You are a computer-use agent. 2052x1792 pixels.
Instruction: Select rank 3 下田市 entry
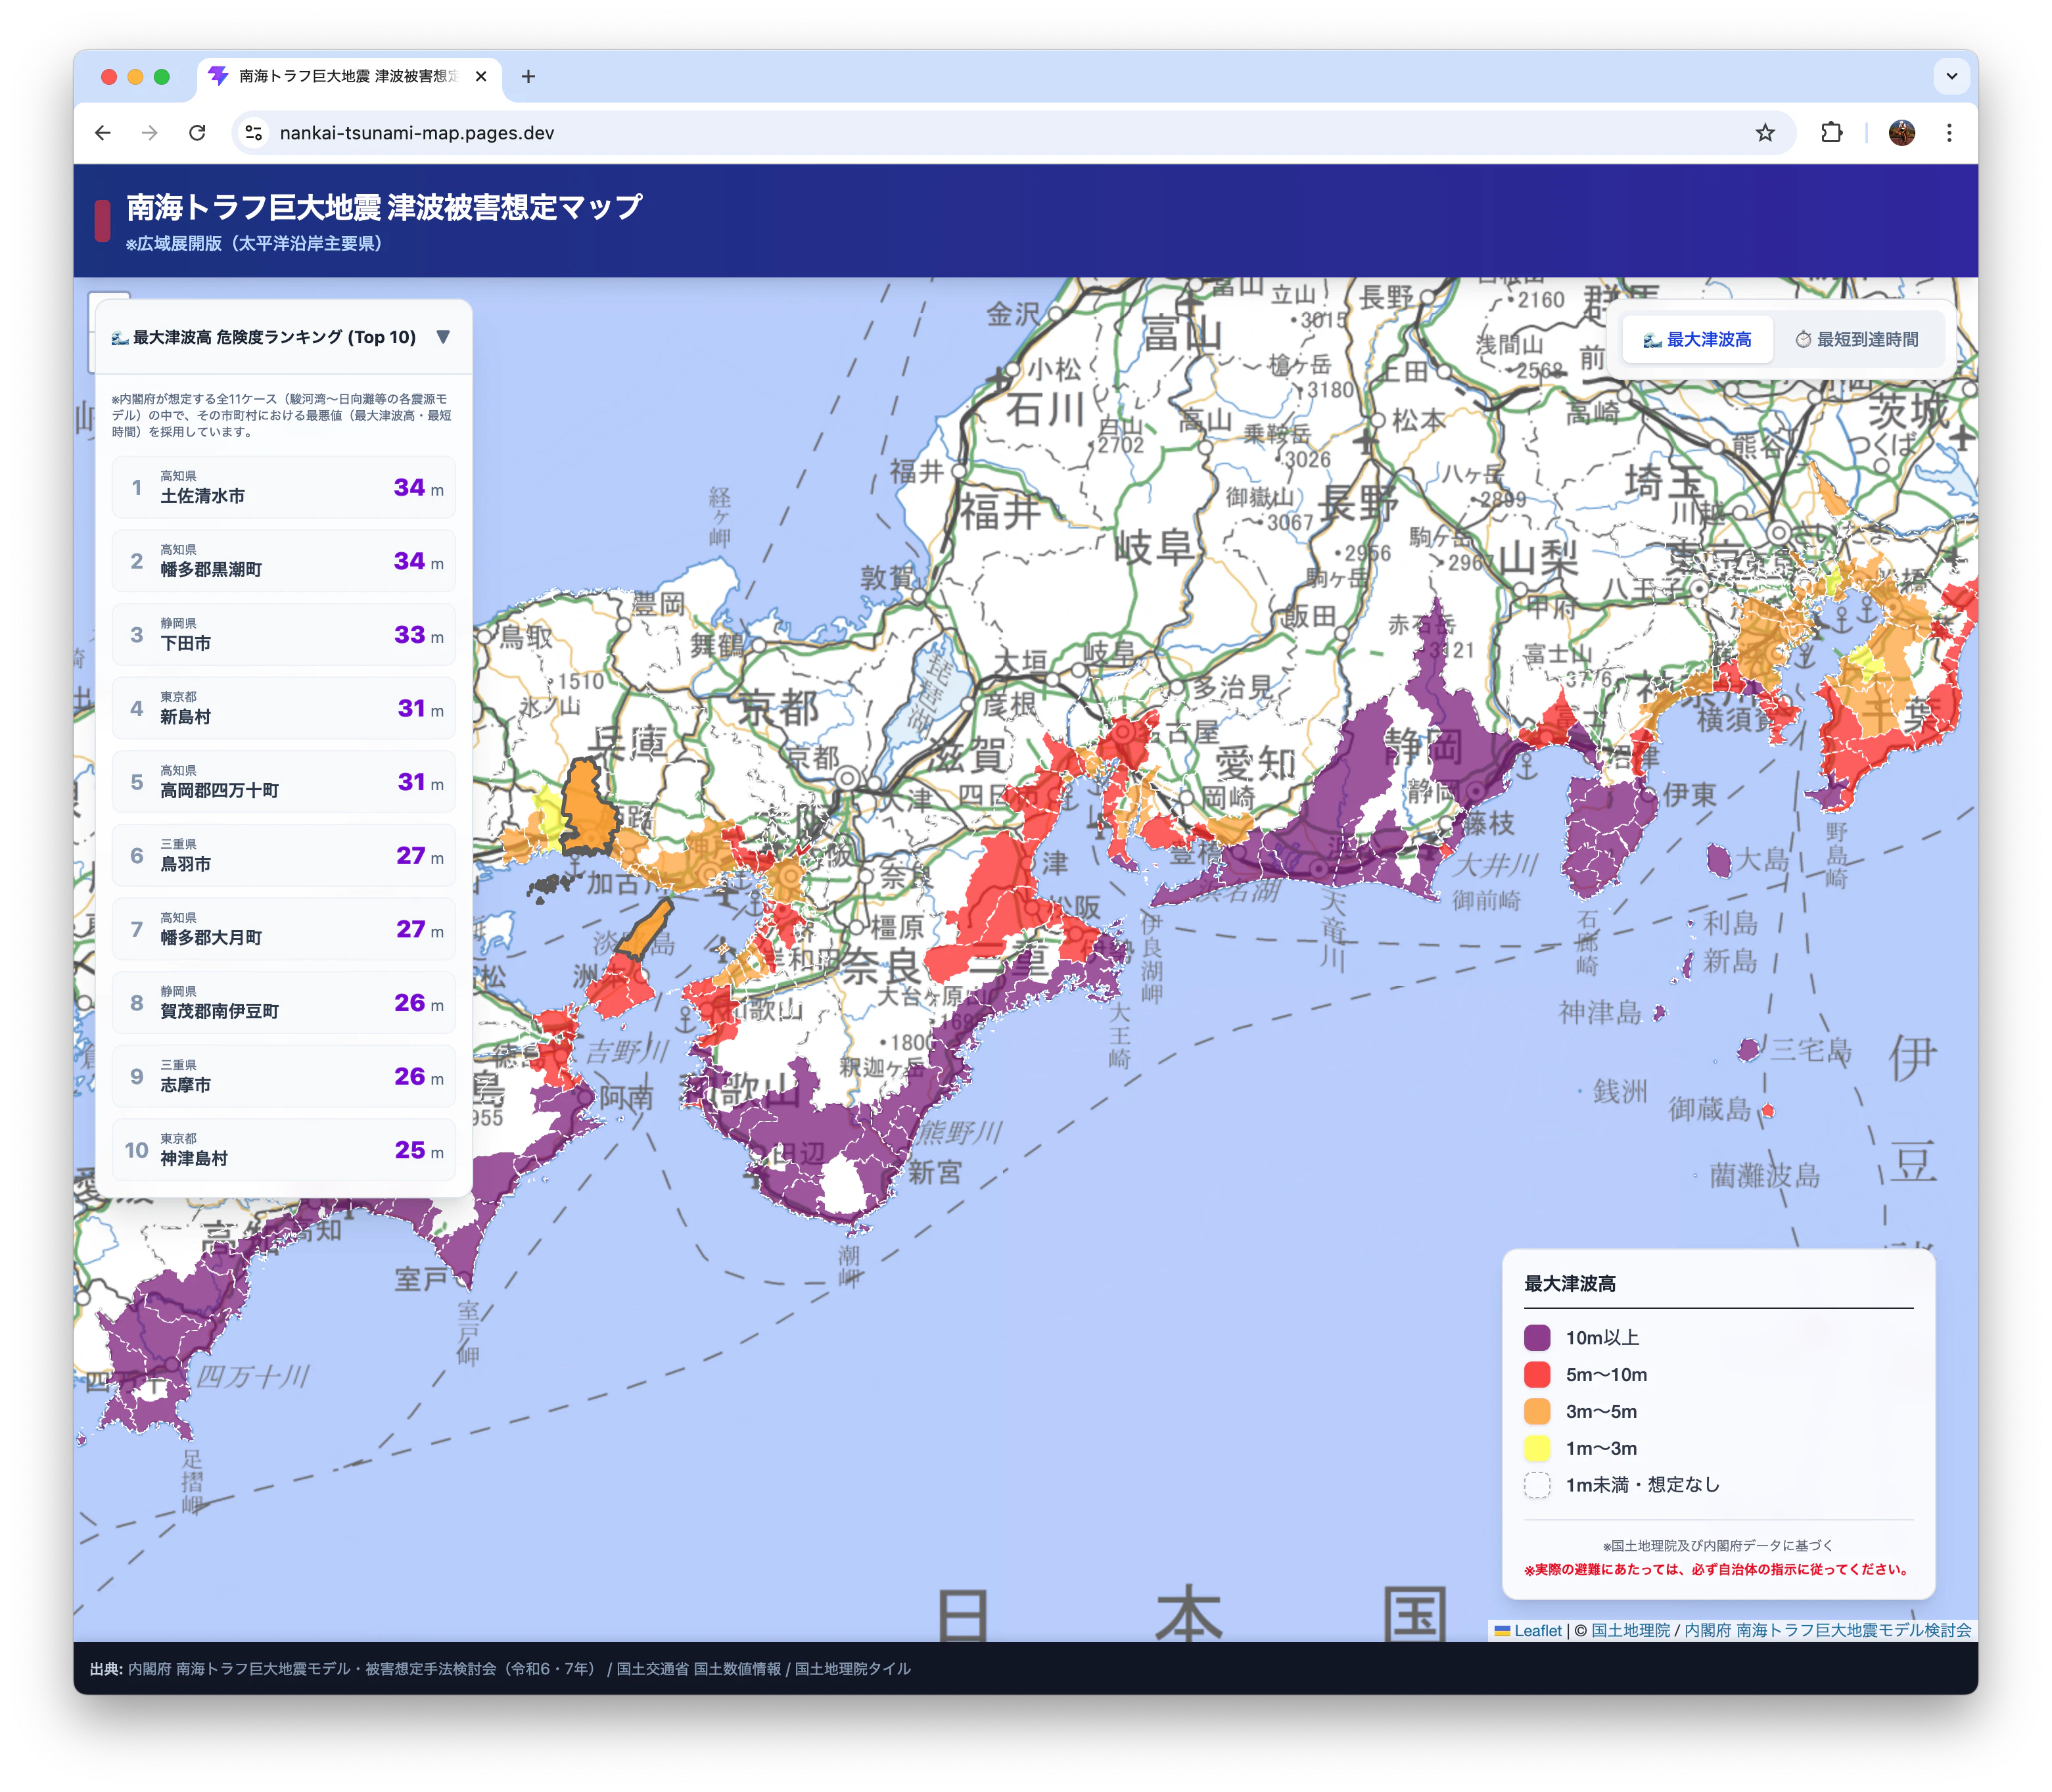(x=284, y=634)
